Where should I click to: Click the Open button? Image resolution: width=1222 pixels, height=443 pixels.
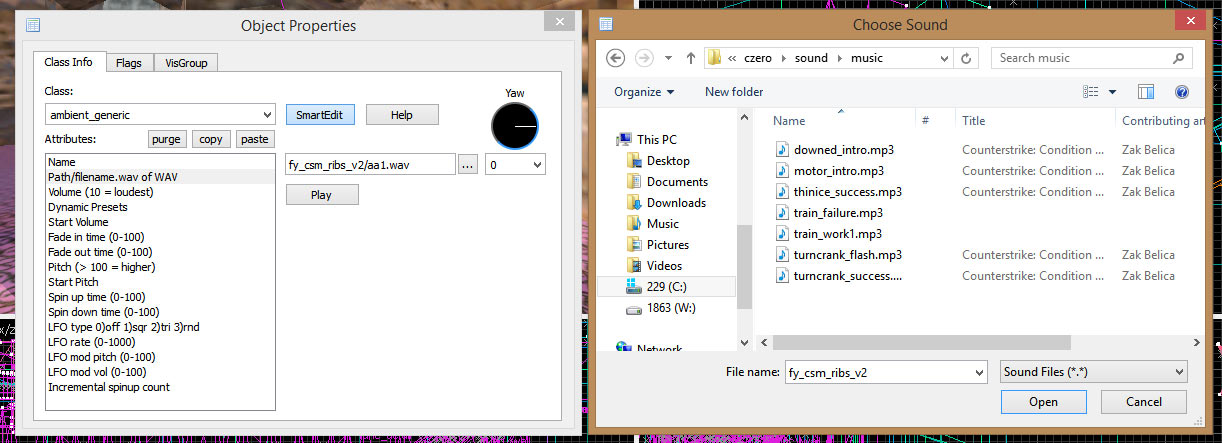click(1043, 402)
